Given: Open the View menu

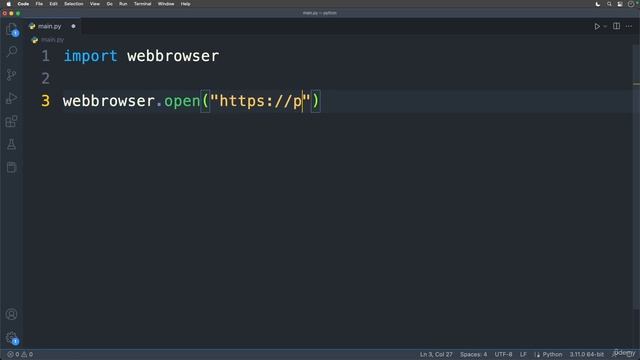Looking at the screenshot, I should (95, 4).
